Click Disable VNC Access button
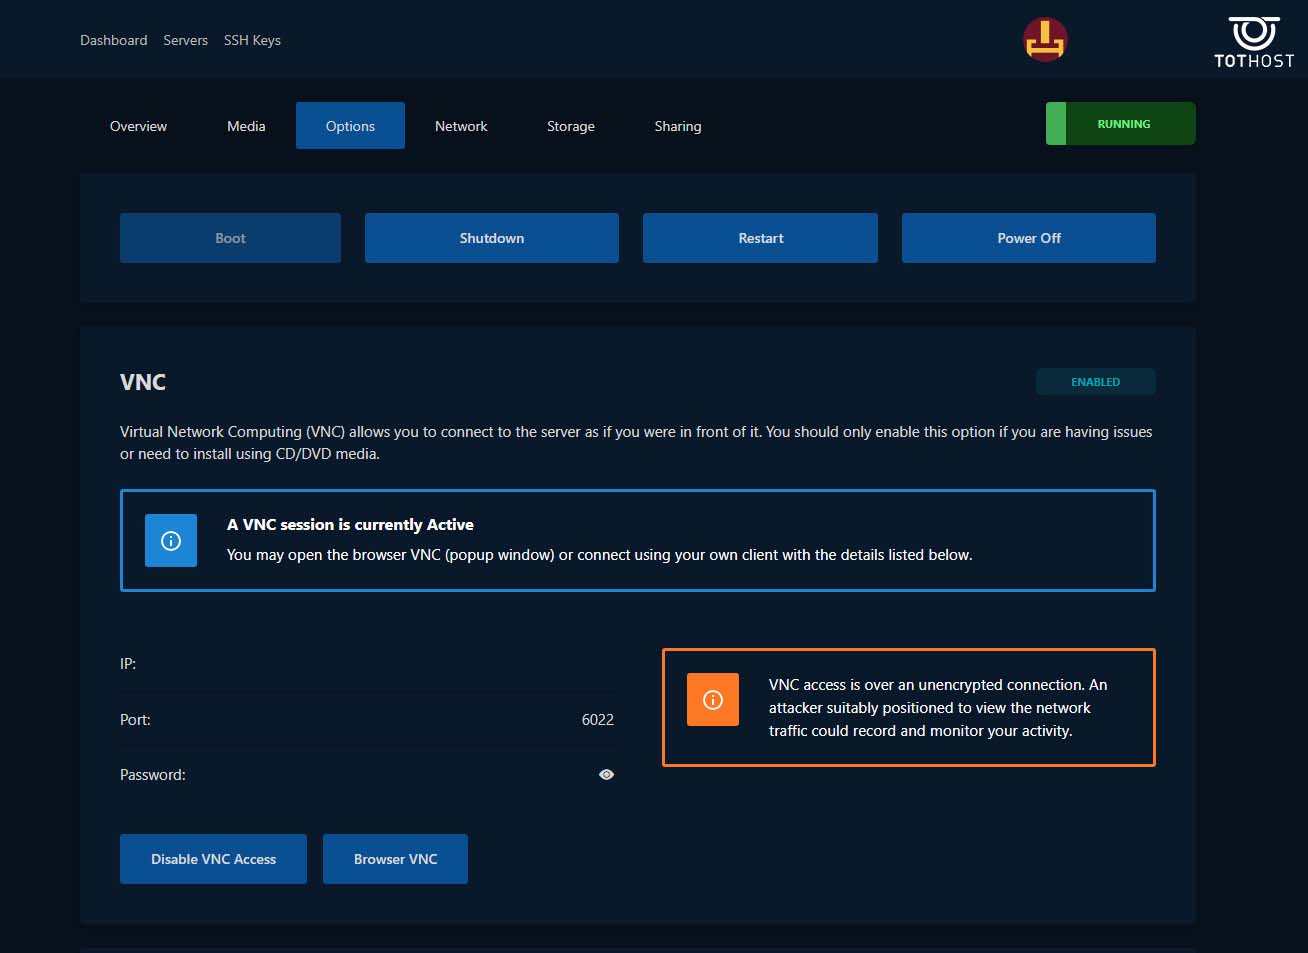 pos(213,859)
